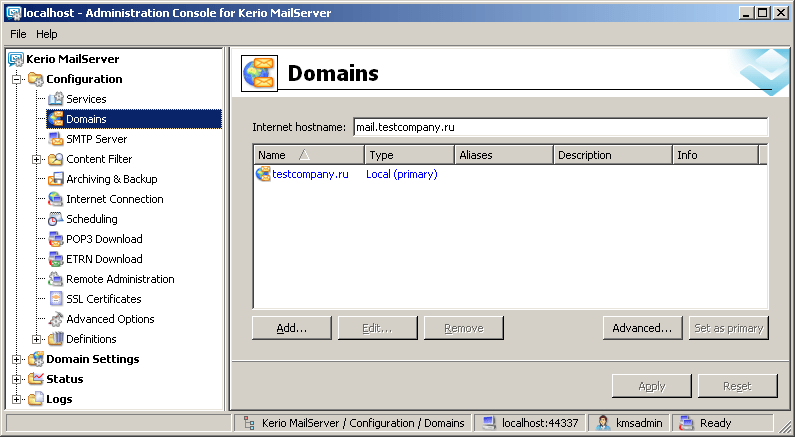This screenshot has width=795, height=437.
Task: Click the Add... button
Action: [292, 328]
